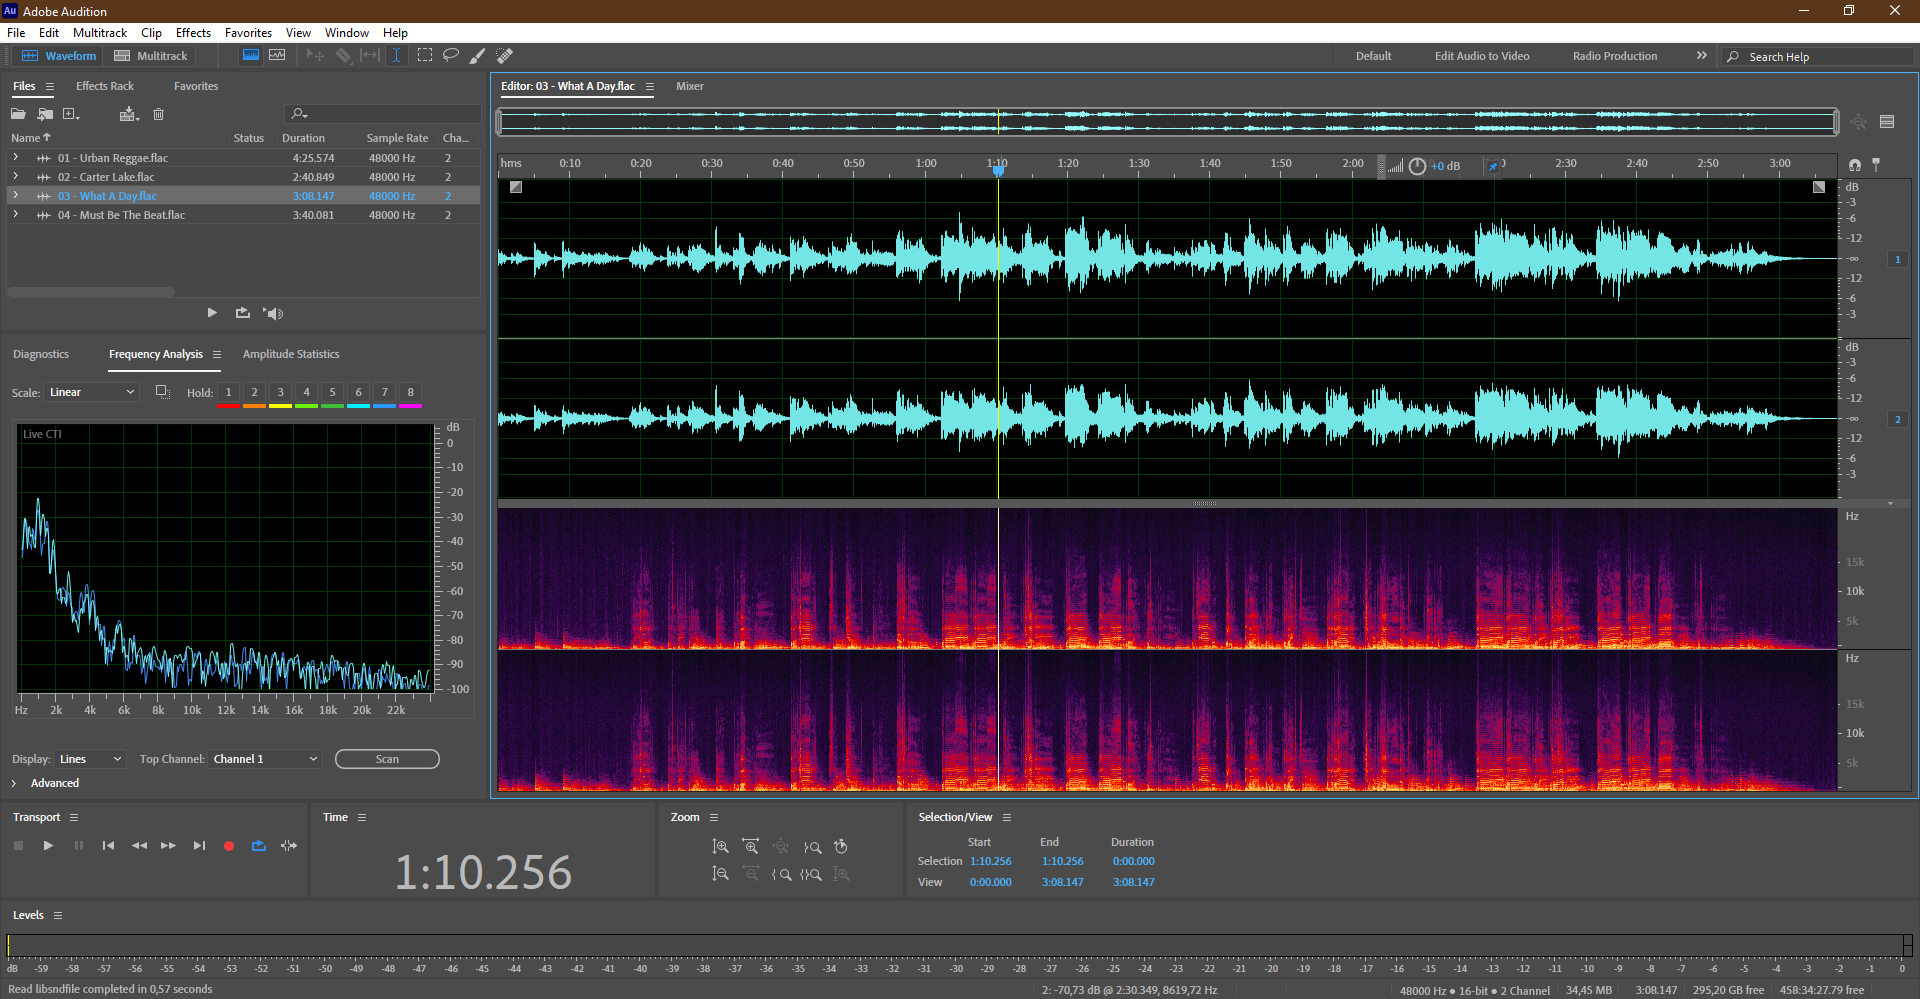Image resolution: width=1920 pixels, height=999 pixels.
Task: Click Hold button 4 with green swatch
Action: pos(307,394)
